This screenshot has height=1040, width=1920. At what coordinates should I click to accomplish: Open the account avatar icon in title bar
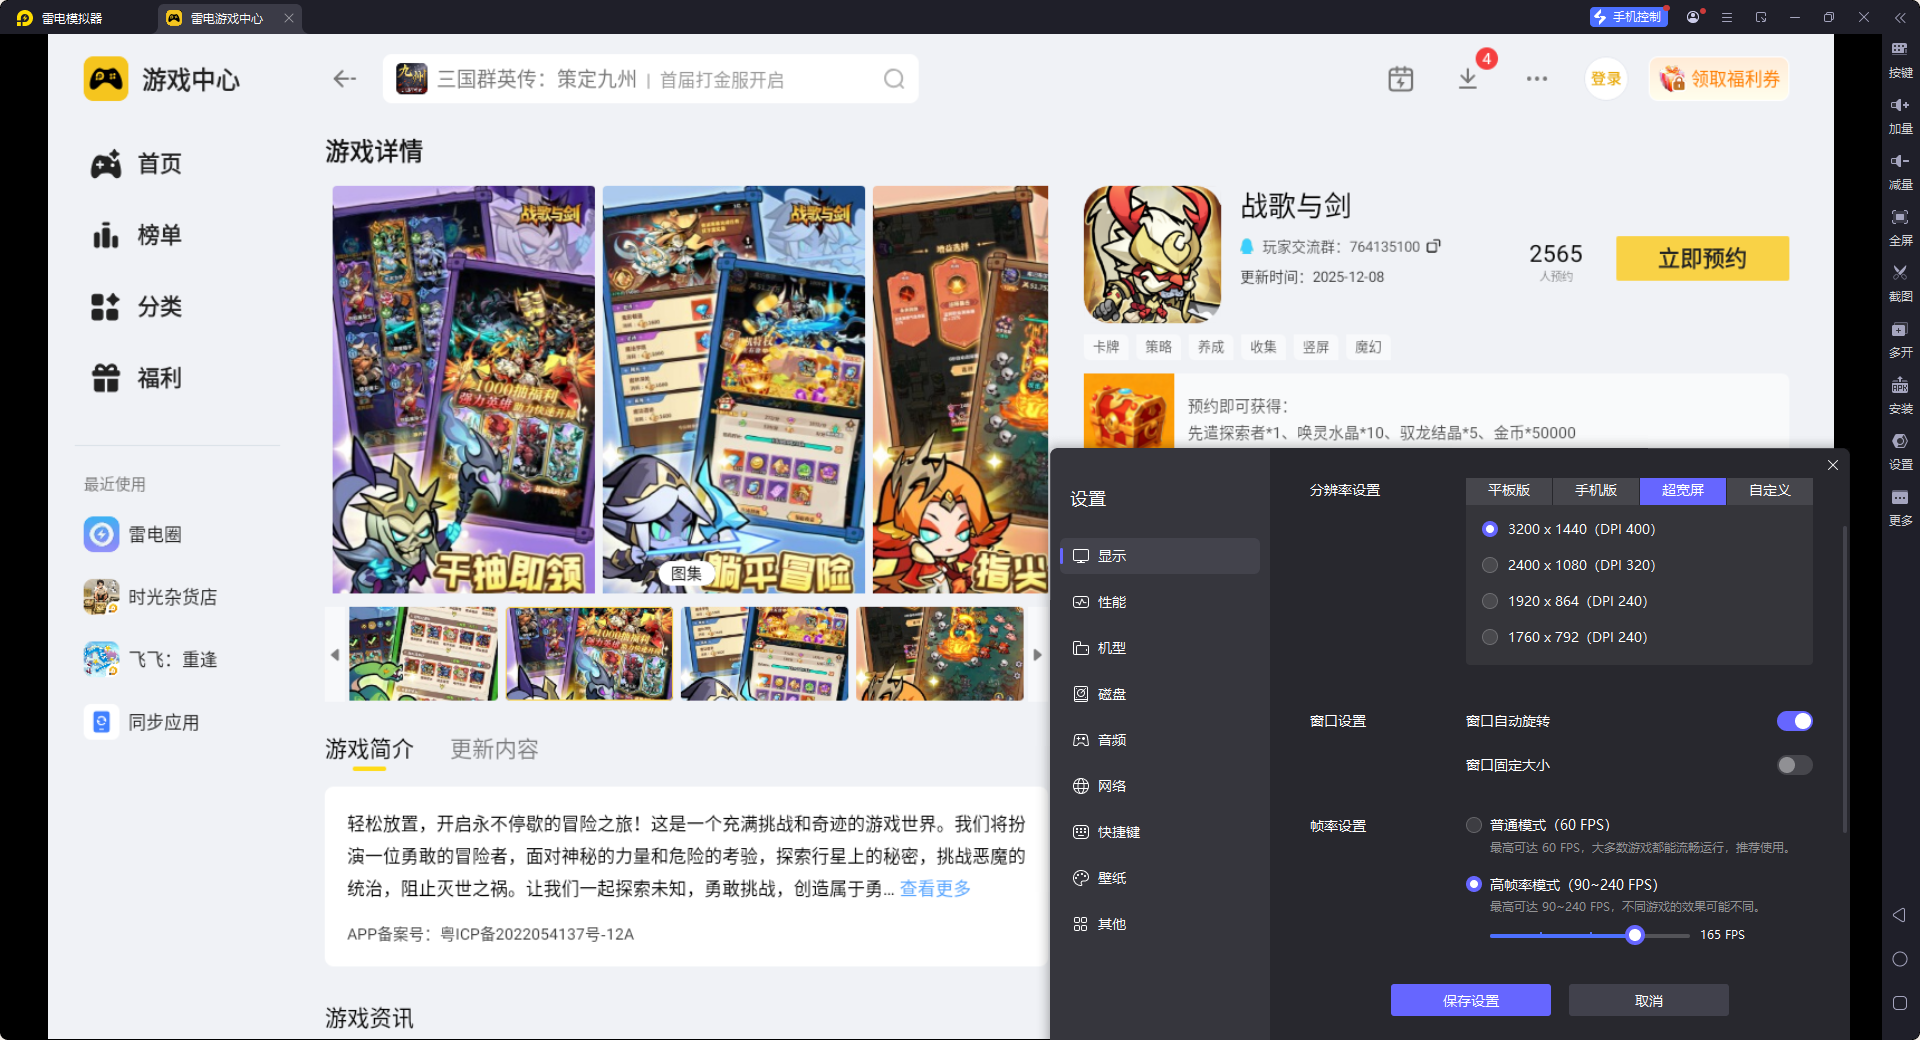pyautogui.click(x=1693, y=17)
